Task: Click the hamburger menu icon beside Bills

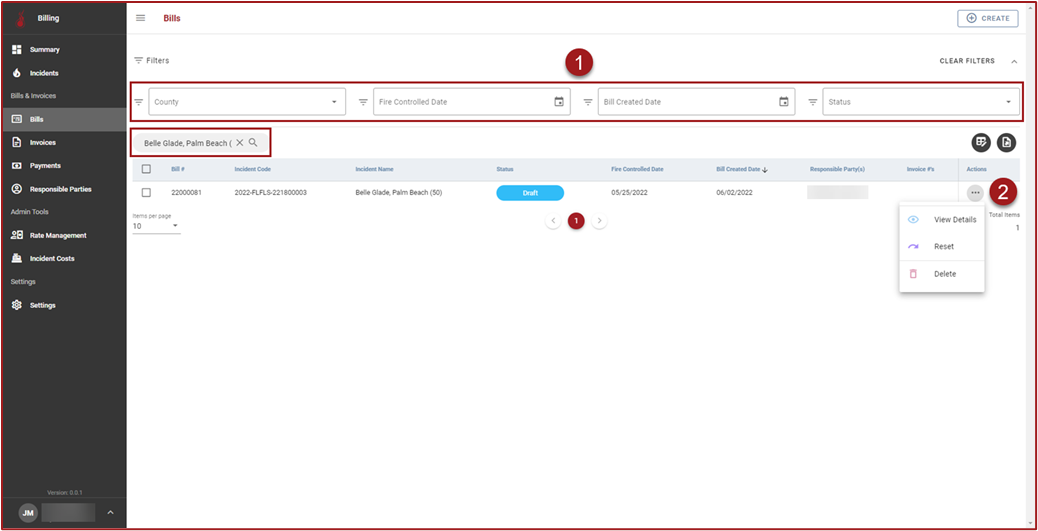Action: pos(140,18)
